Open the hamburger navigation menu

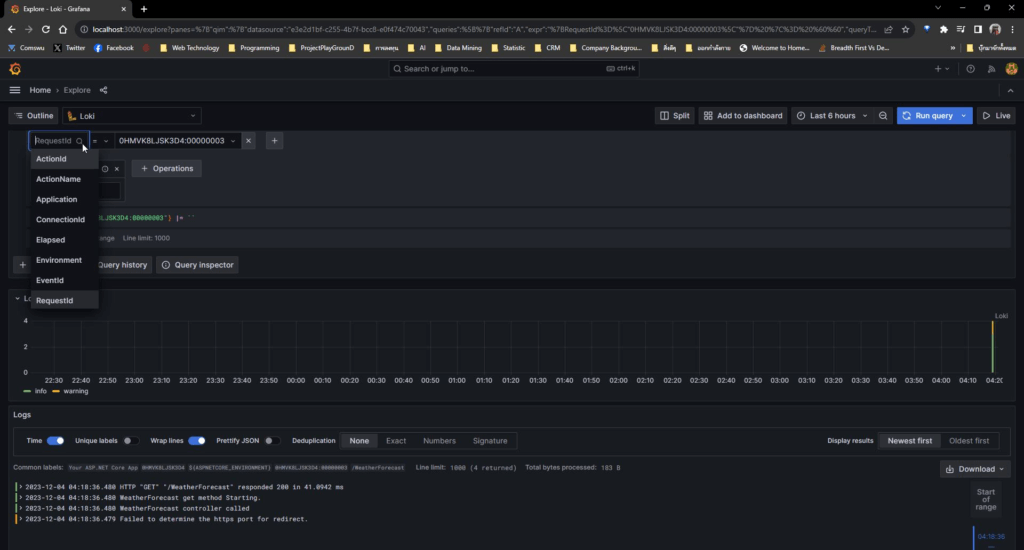coord(15,90)
